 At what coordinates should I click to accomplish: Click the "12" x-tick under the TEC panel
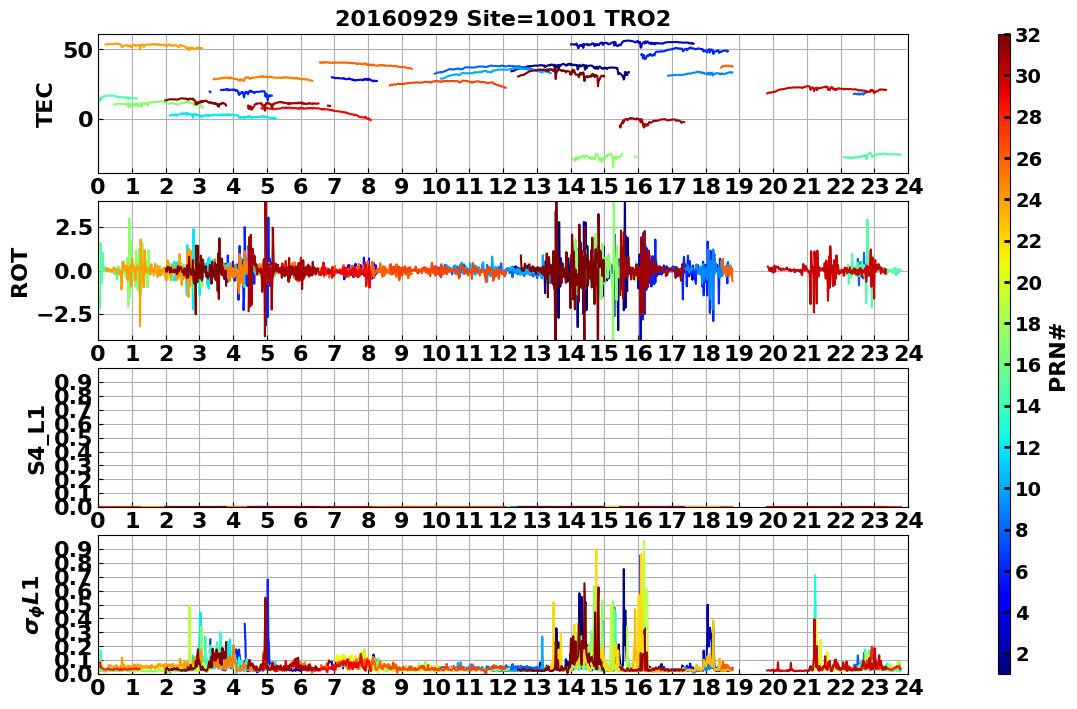pos(503,187)
